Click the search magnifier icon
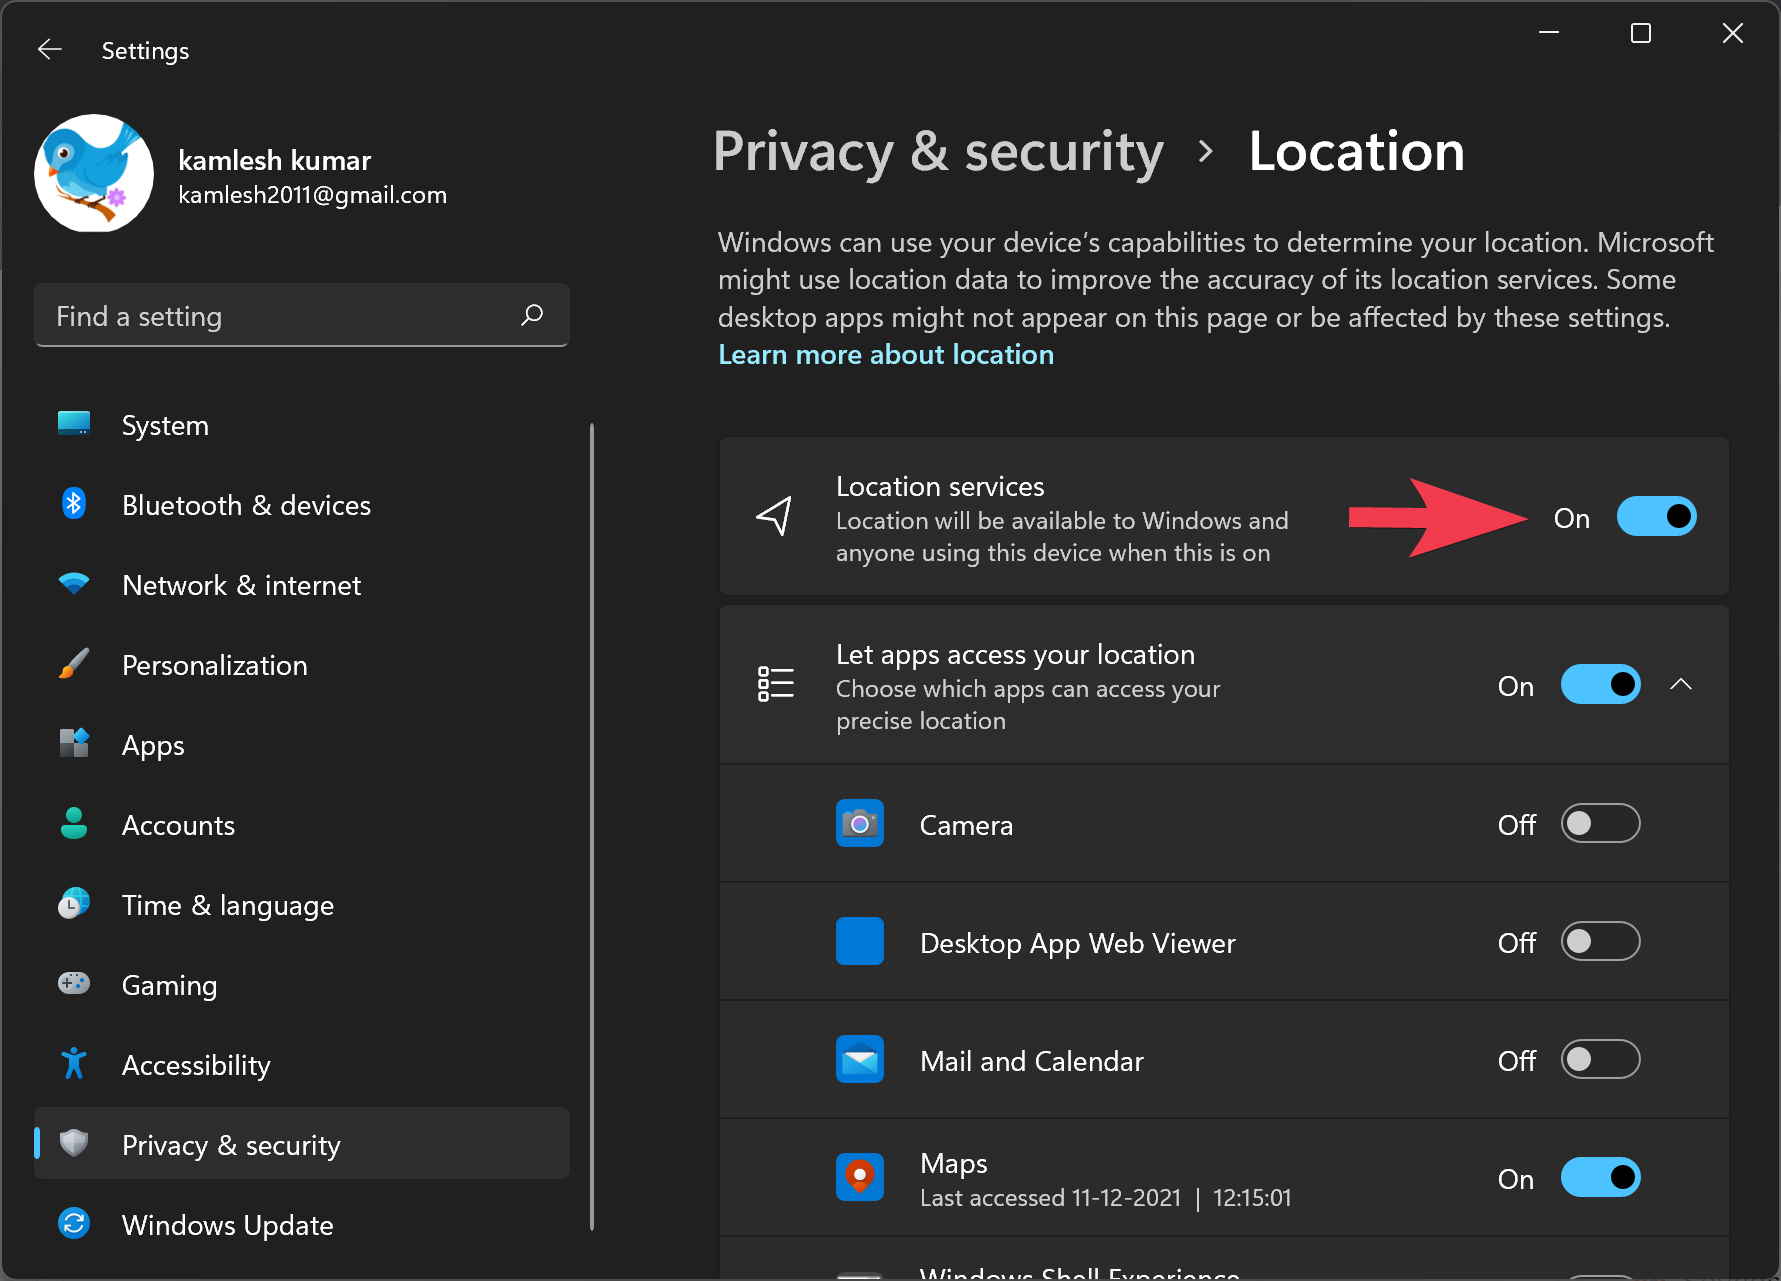 (532, 315)
